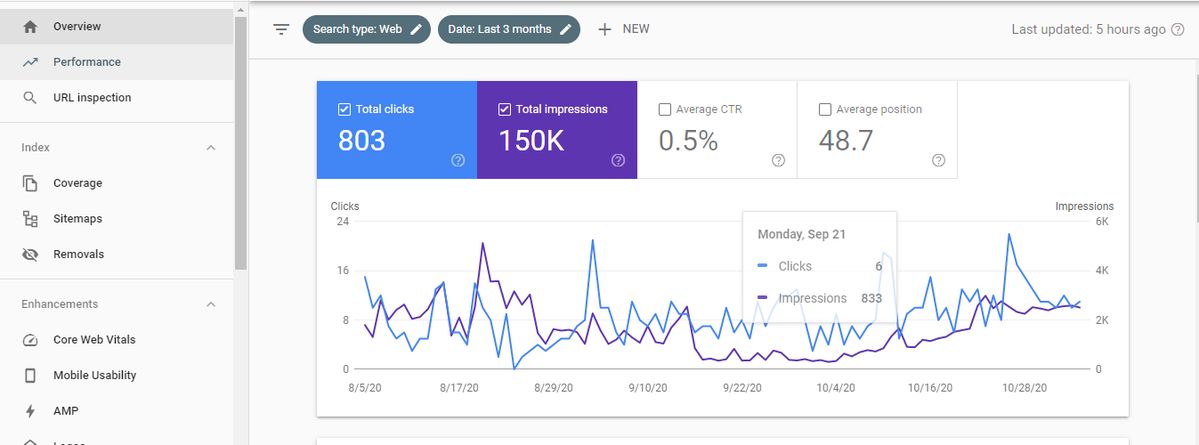Click the Core Web Vitals gauge icon
The width and height of the screenshot is (1199, 445).
tap(30, 340)
